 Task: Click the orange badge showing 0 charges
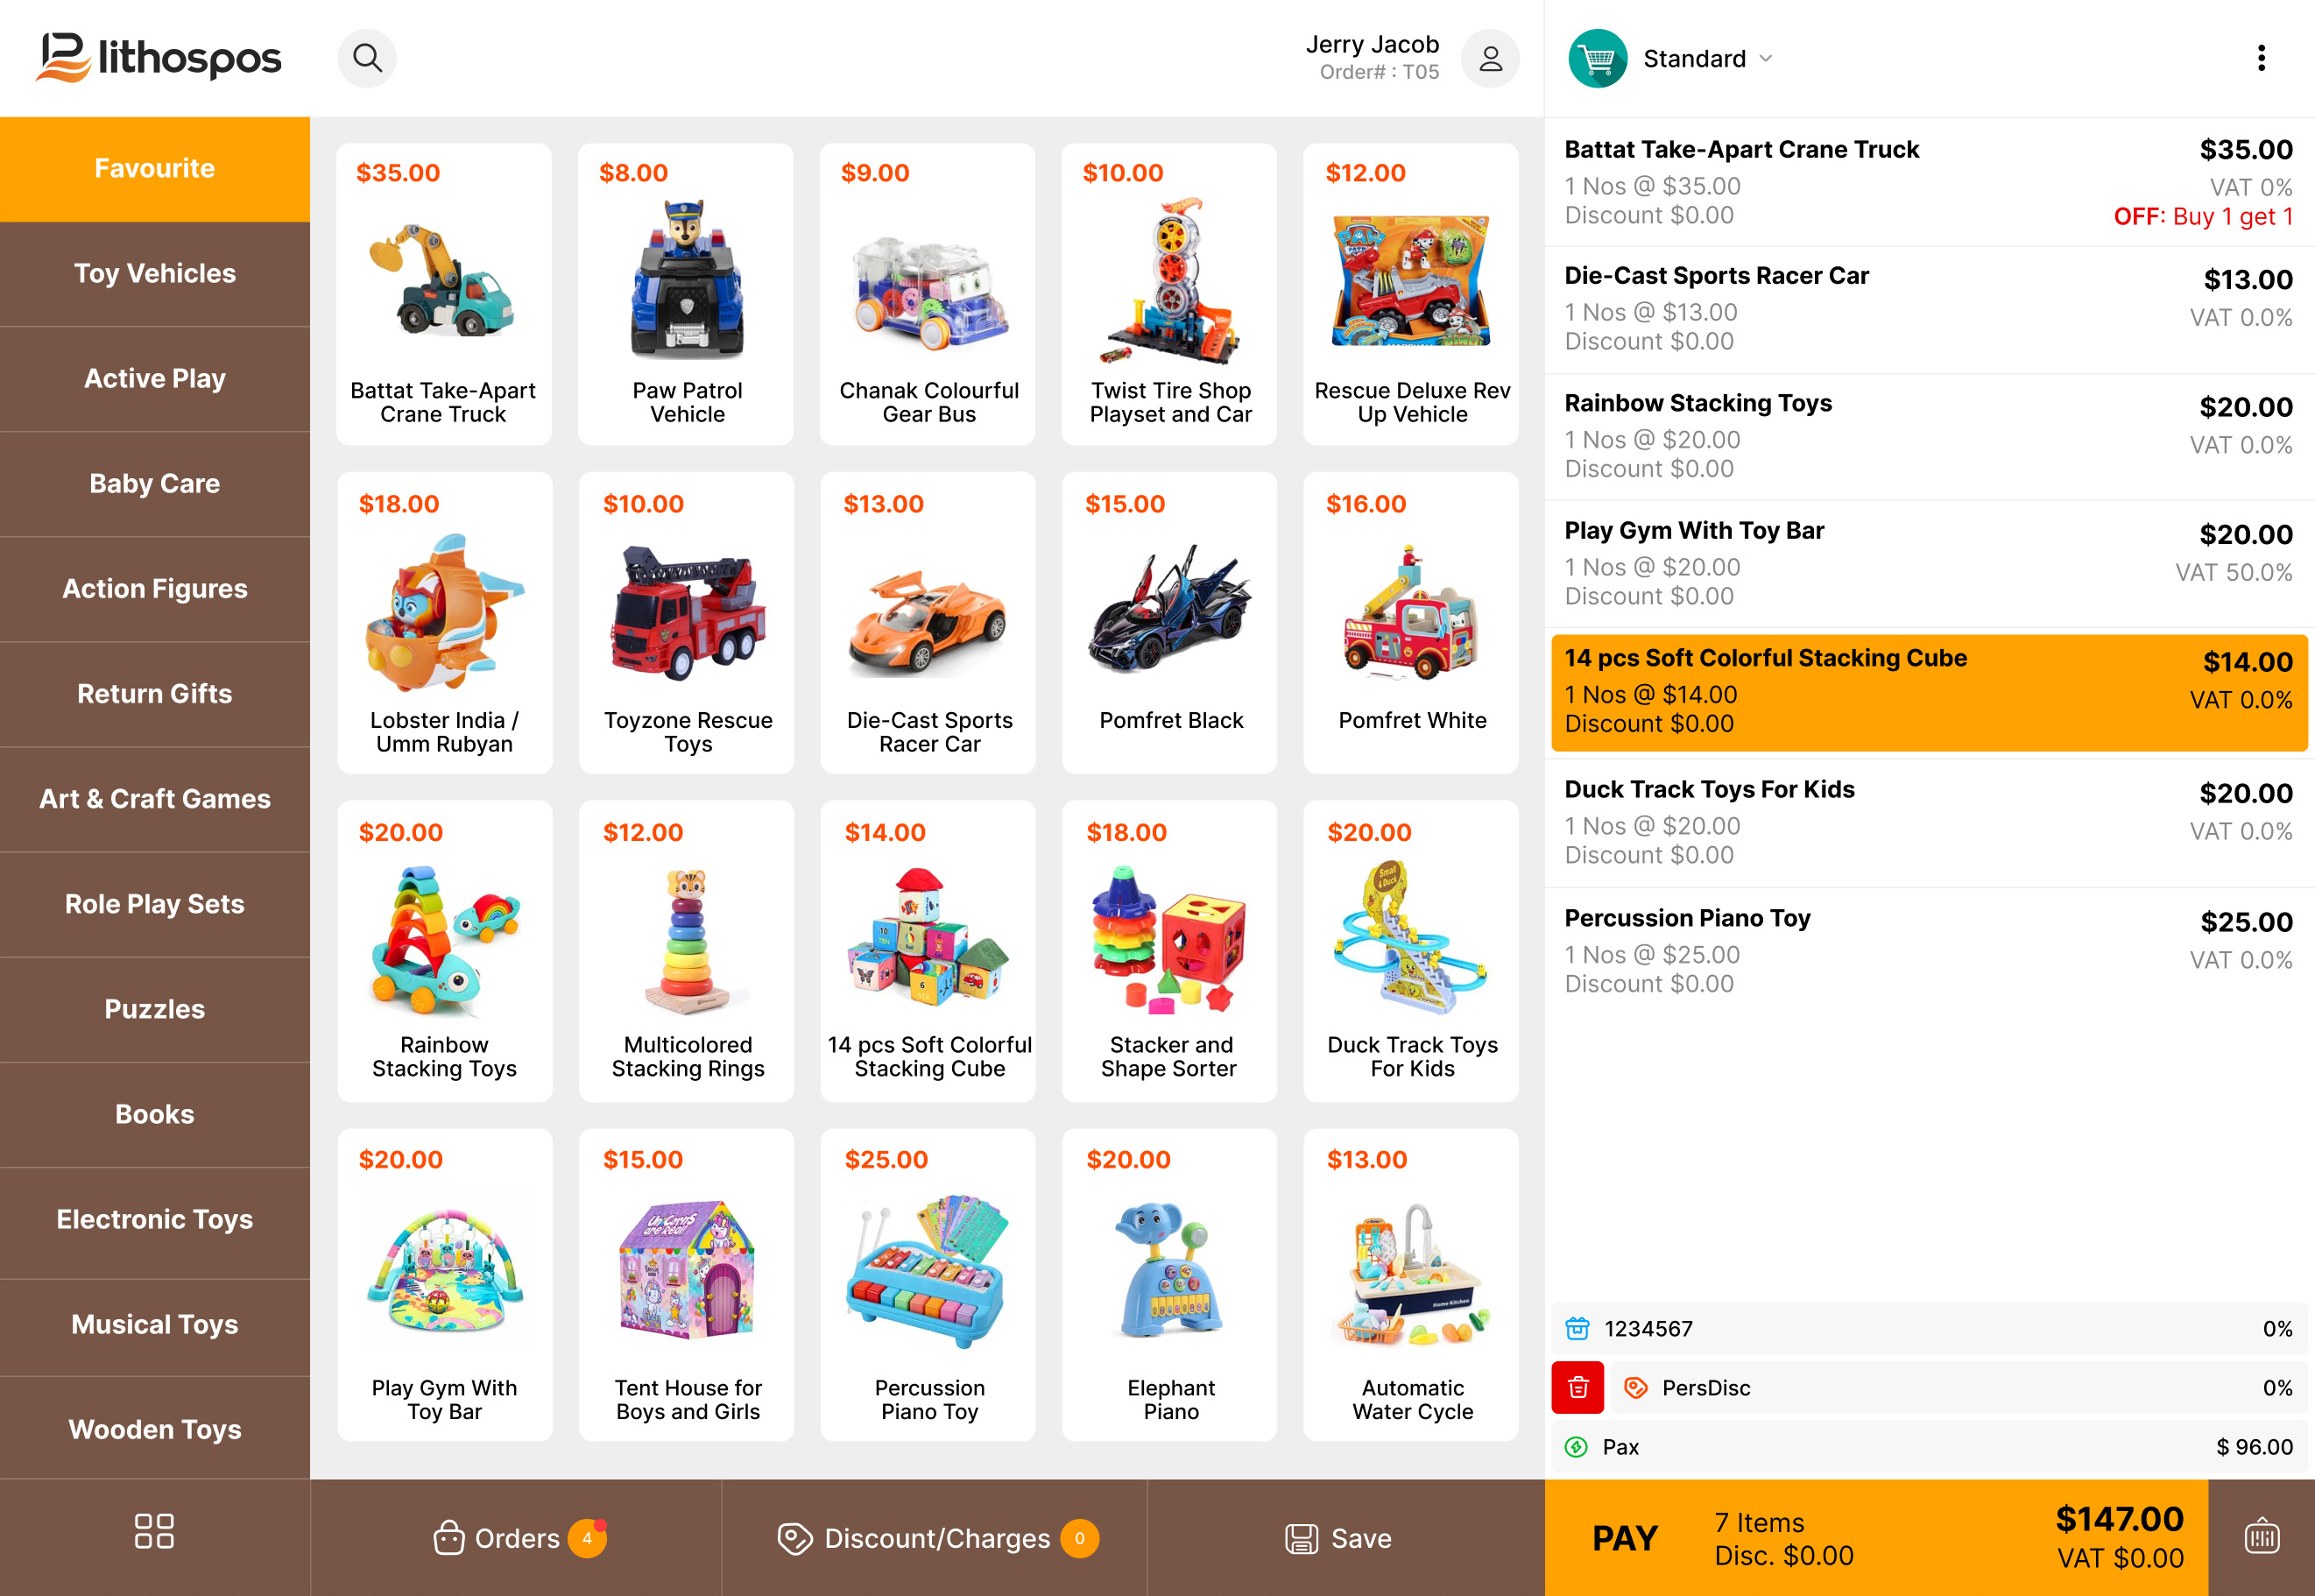click(x=1078, y=1538)
